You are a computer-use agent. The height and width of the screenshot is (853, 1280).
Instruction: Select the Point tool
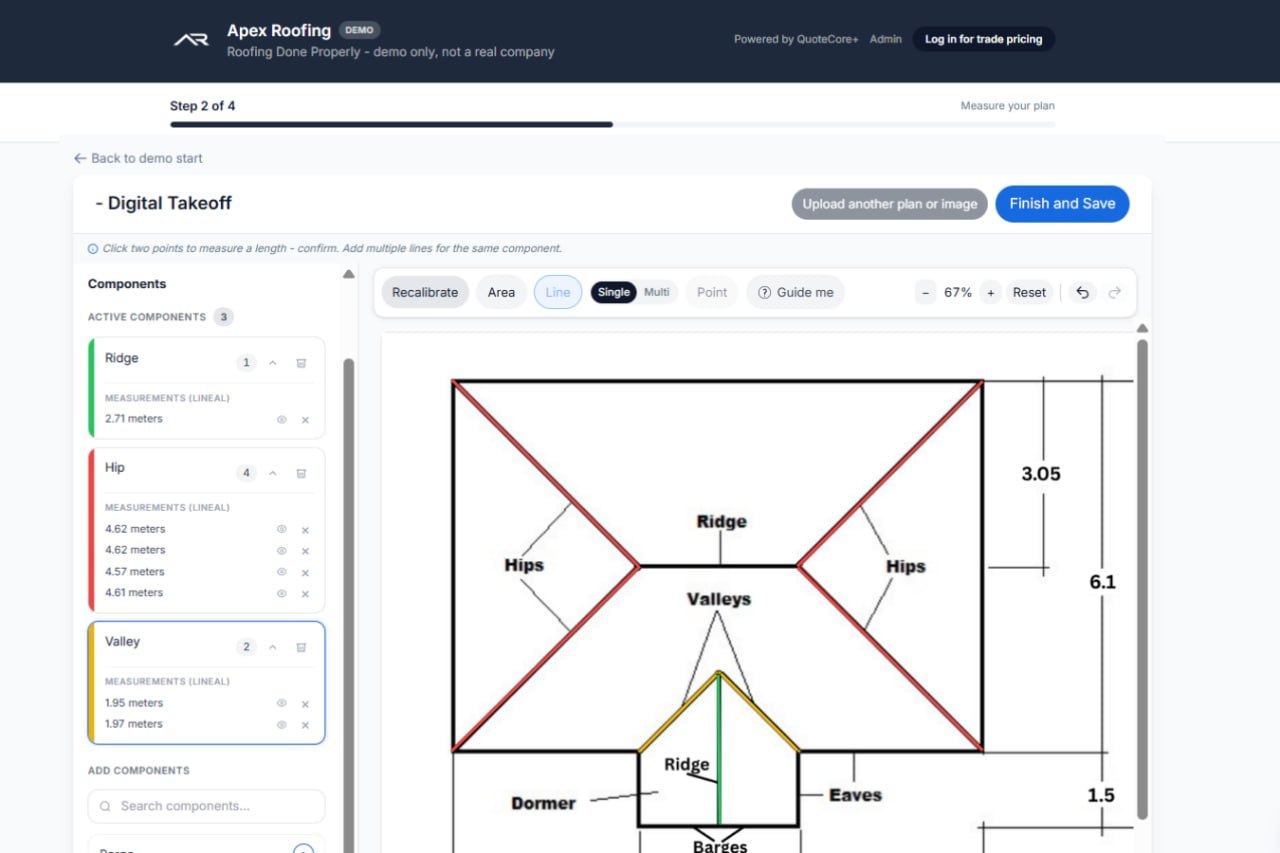pyautogui.click(x=712, y=292)
